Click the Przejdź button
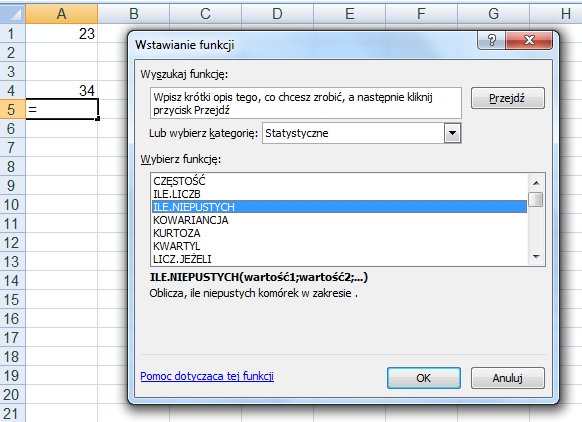 tap(507, 98)
